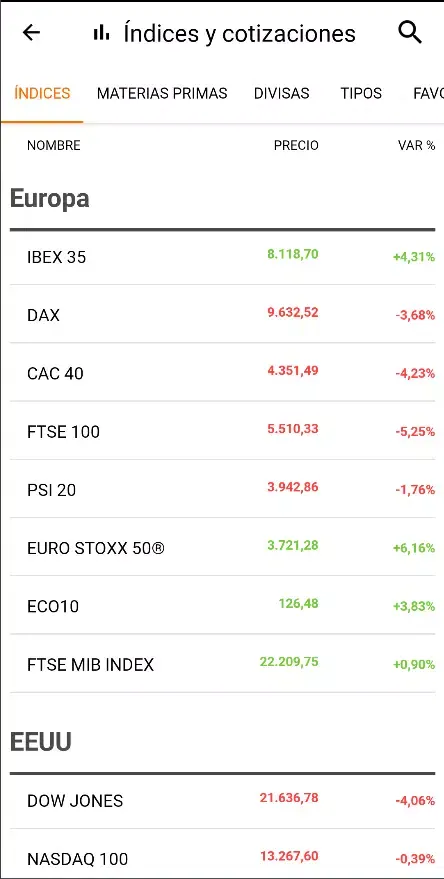Select the Índices tab

pyautogui.click(x=42, y=93)
